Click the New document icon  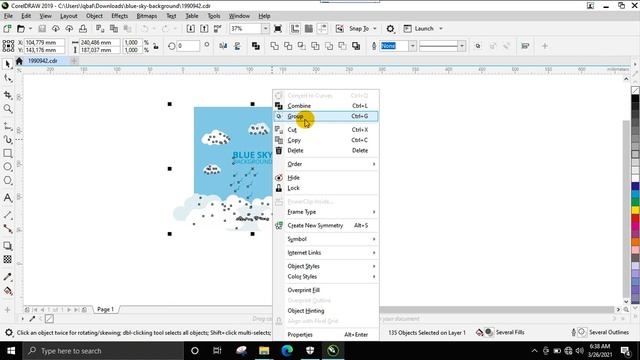coord(7,29)
